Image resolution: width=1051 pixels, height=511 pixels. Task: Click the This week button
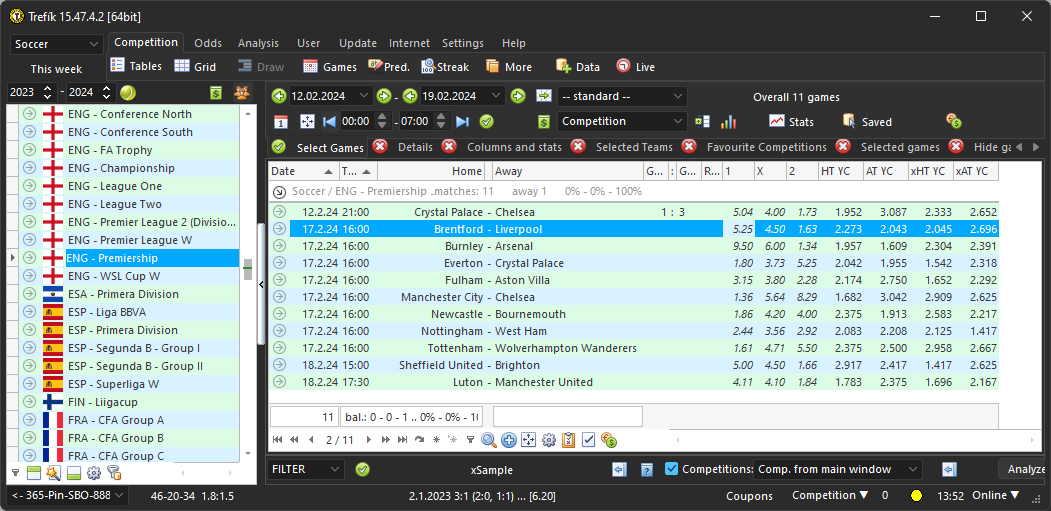[x=56, y=69]
